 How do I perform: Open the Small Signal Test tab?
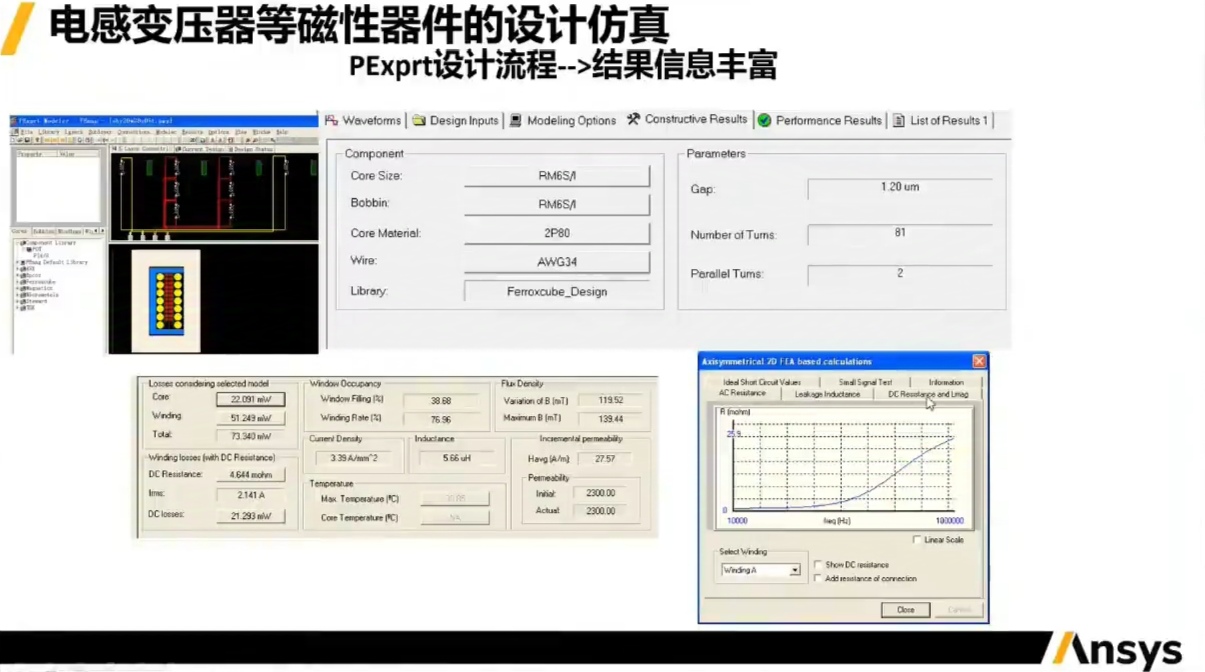[865, 382]
